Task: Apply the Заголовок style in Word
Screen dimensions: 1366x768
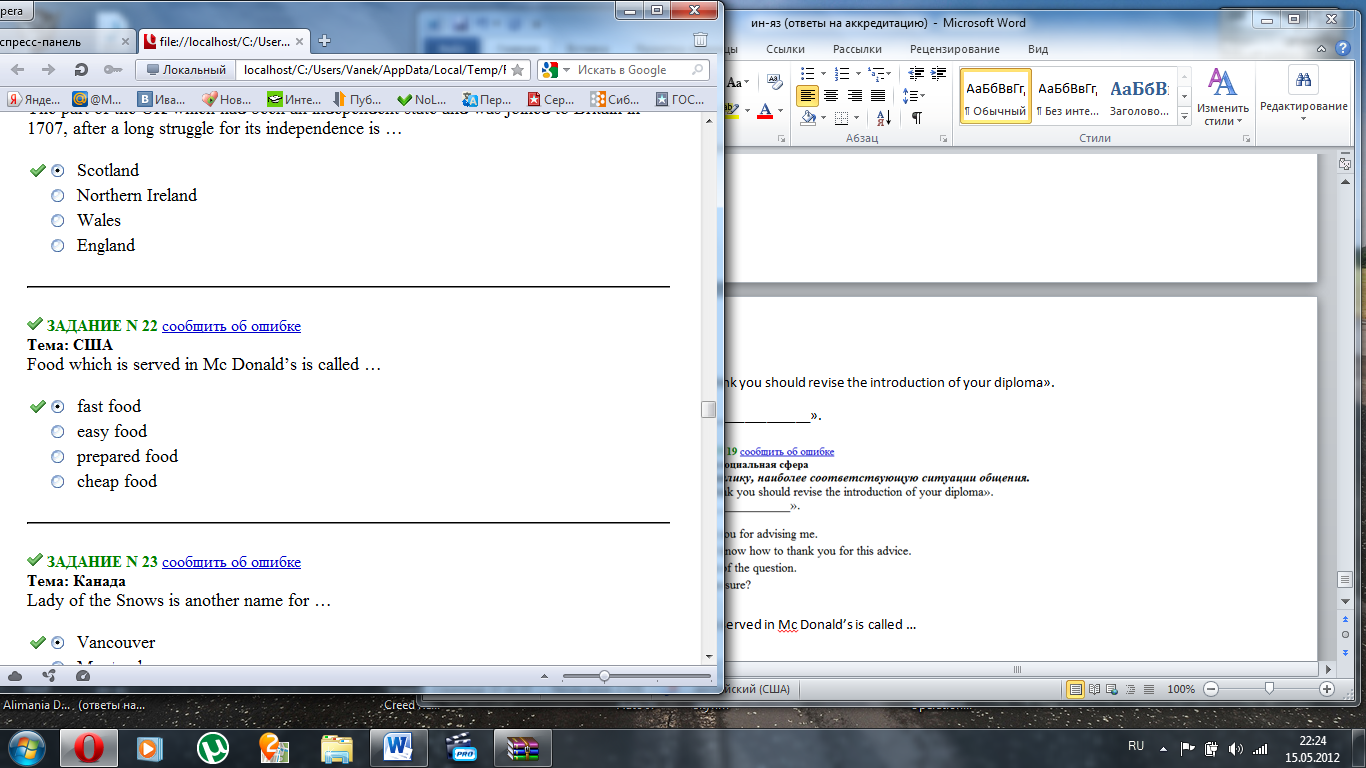Action: (1138, 95)
